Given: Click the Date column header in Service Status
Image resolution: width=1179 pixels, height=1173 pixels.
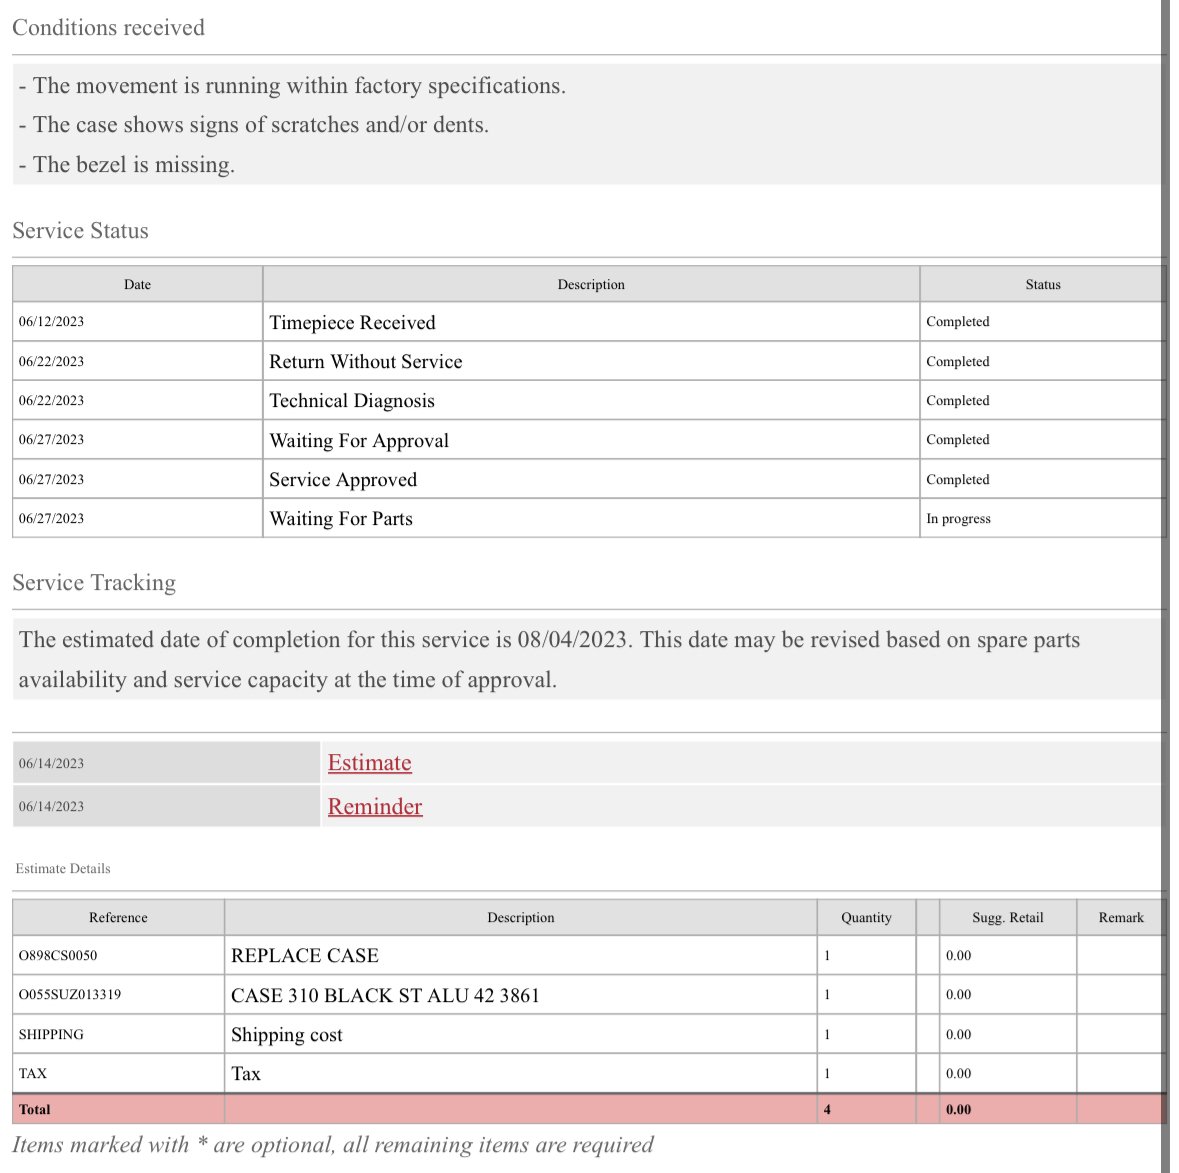Looking at the screenshot, I should tap(137, 285).
